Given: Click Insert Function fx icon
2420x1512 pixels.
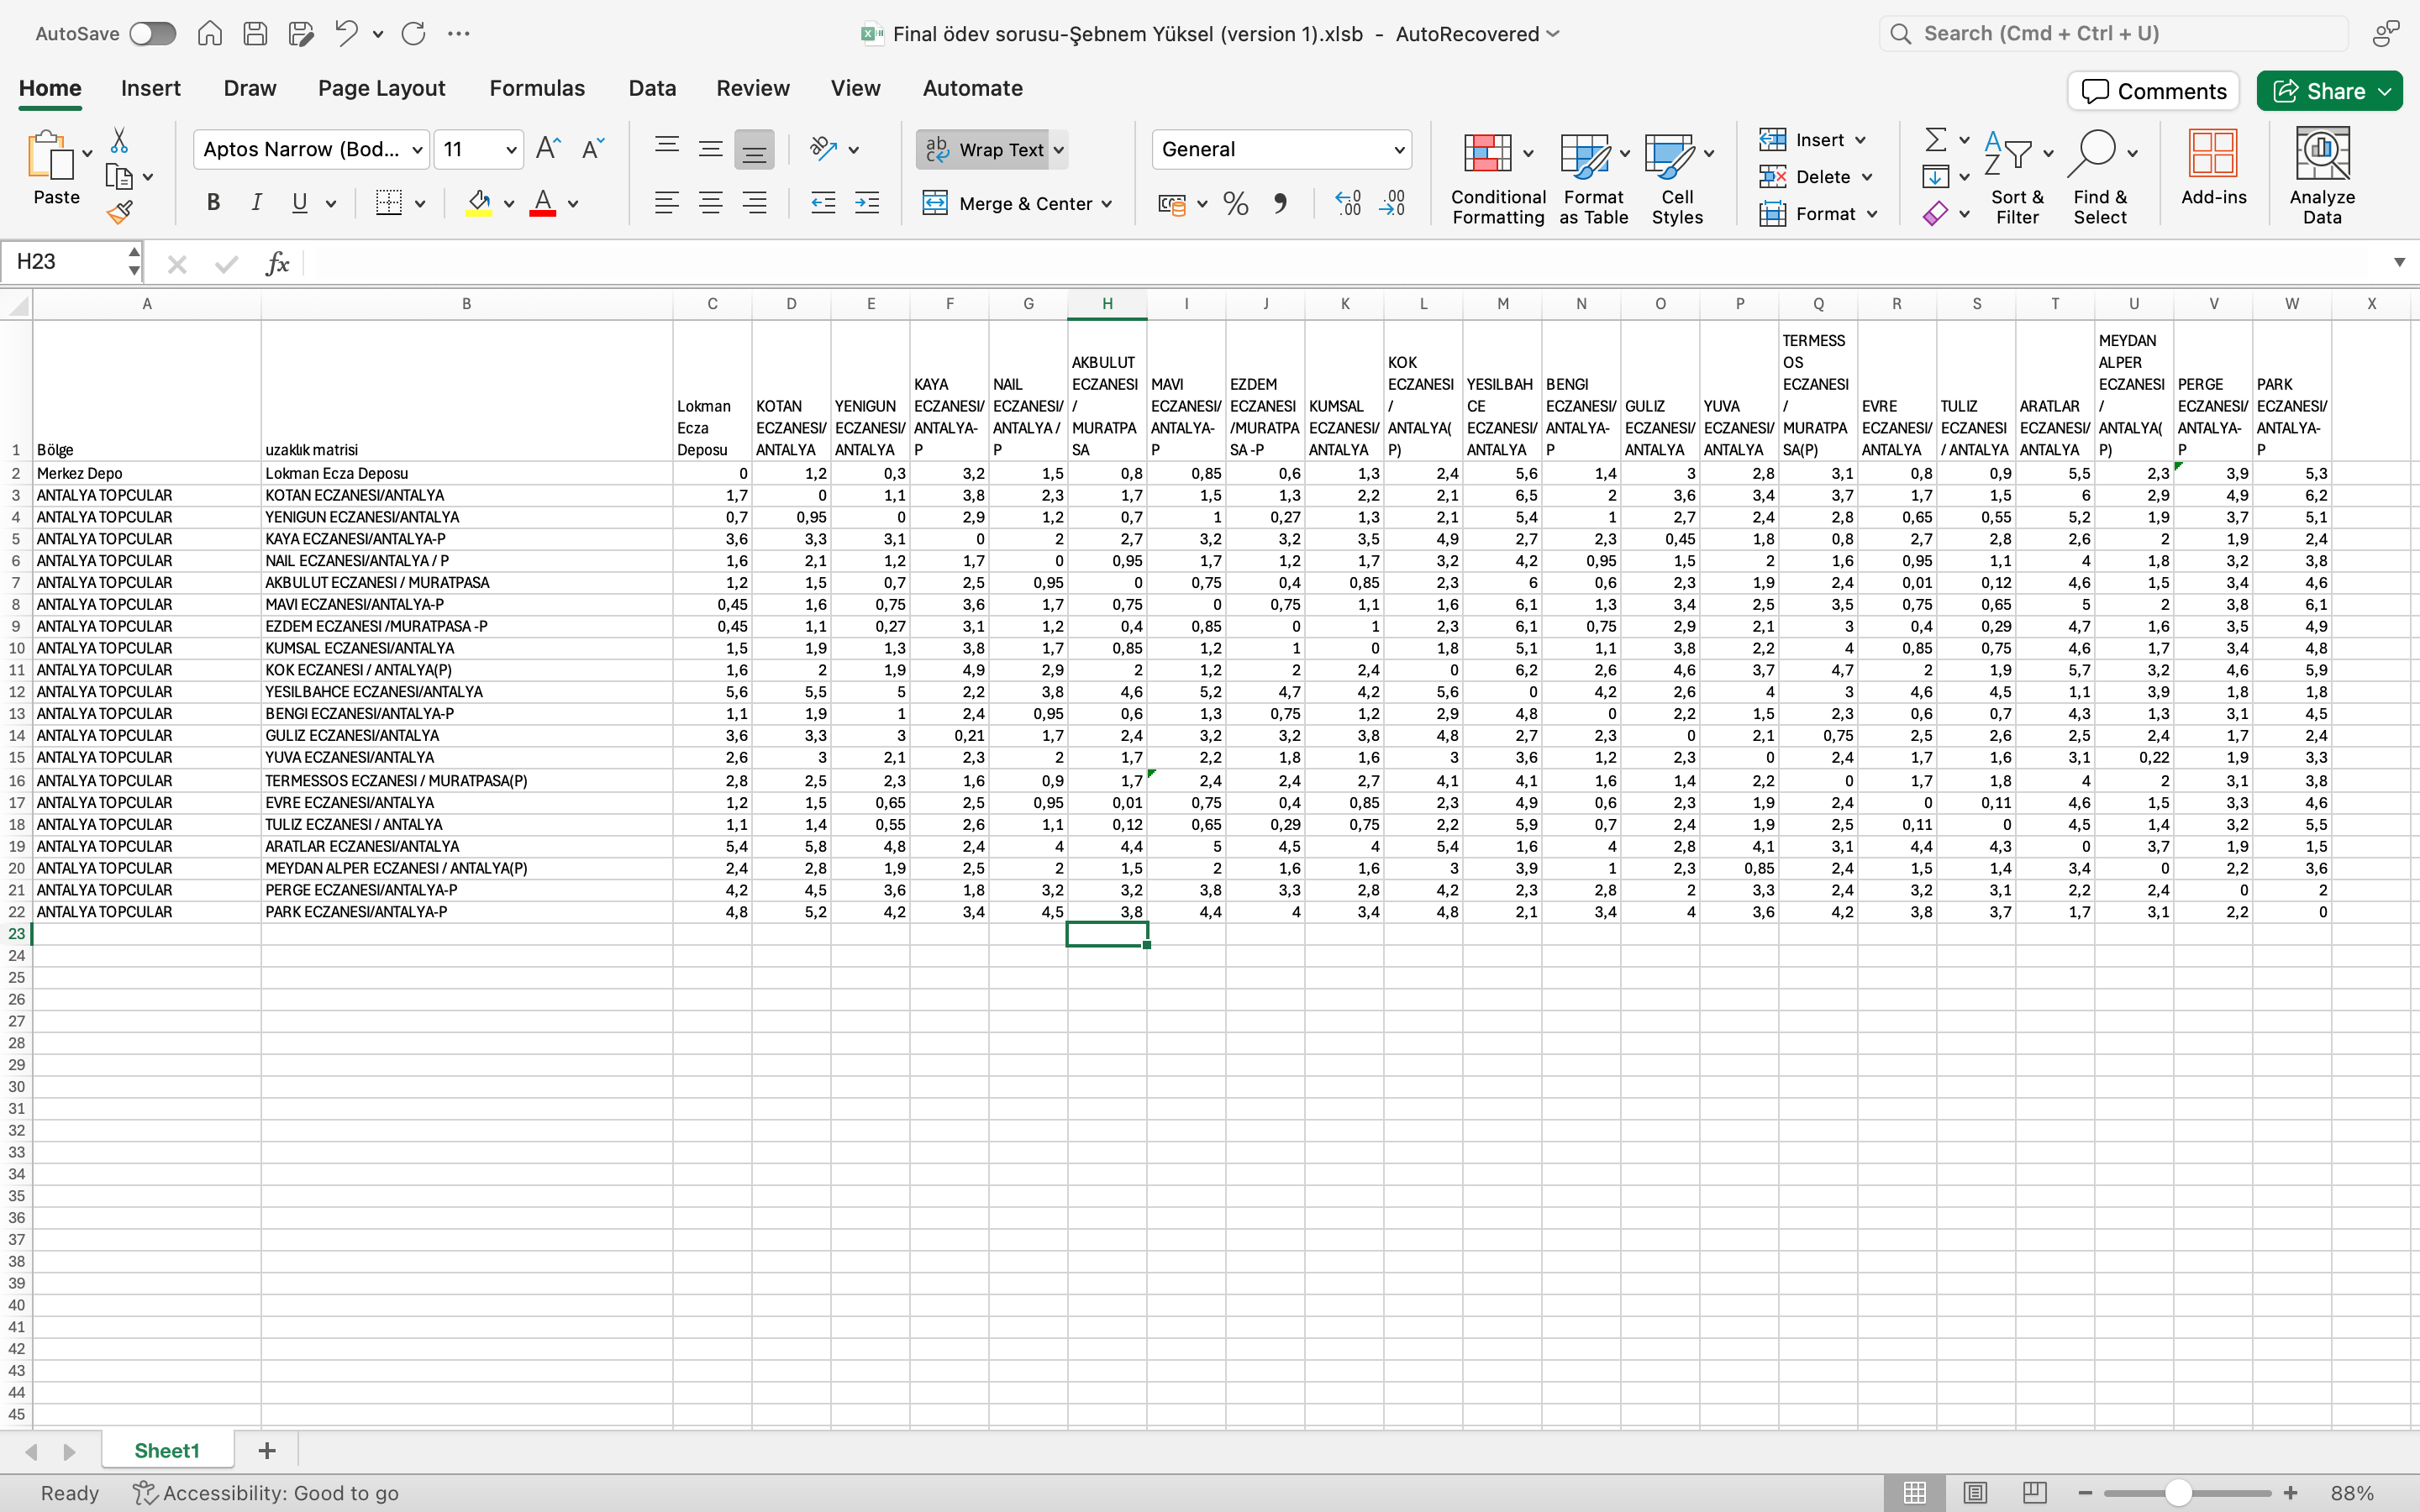Looking at the screenshot, I should click(x=277, y=263).
